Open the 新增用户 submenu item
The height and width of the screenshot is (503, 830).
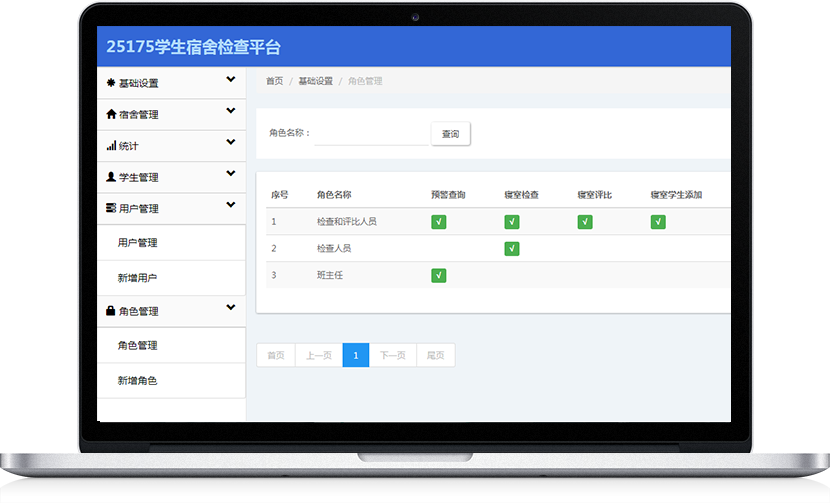[137, 277]
